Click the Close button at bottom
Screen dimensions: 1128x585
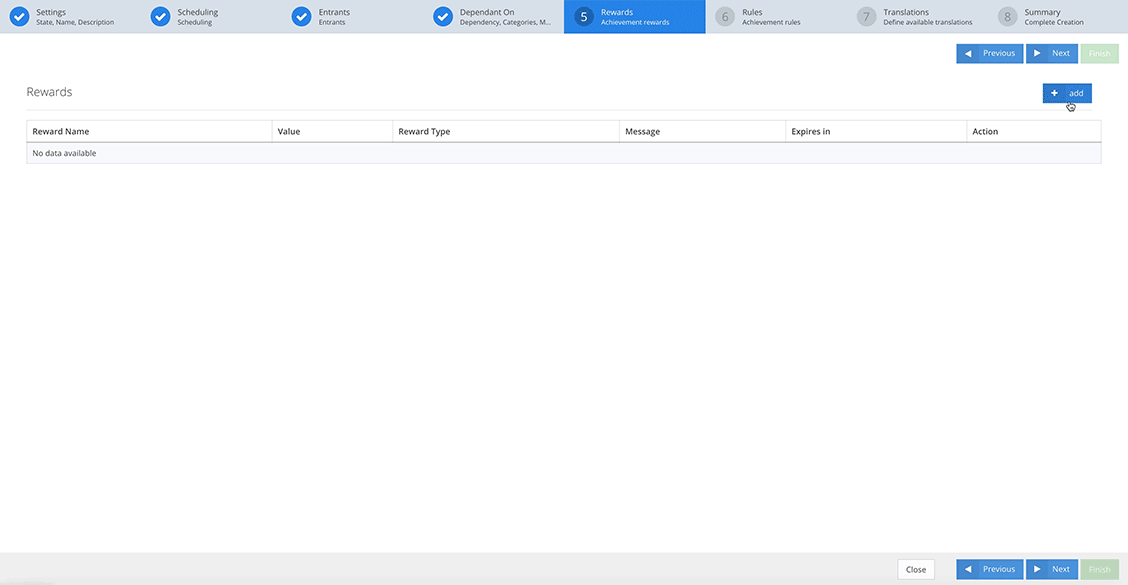tap(915, 569)
